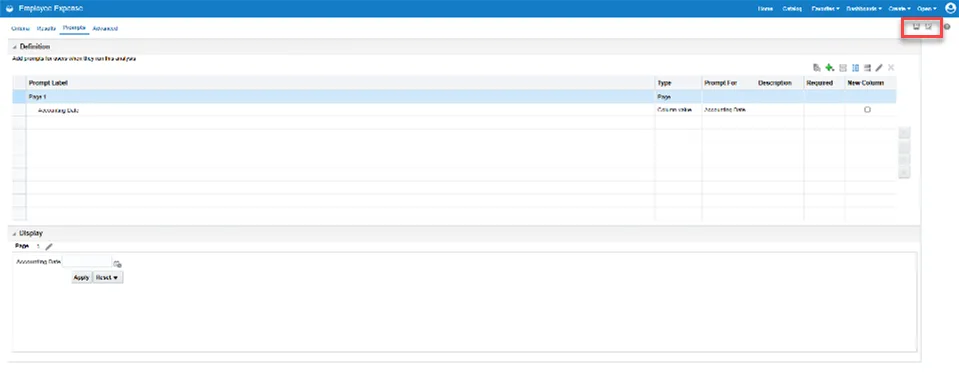Click the Description column header

pyautogui.click(x=775, y=83)
